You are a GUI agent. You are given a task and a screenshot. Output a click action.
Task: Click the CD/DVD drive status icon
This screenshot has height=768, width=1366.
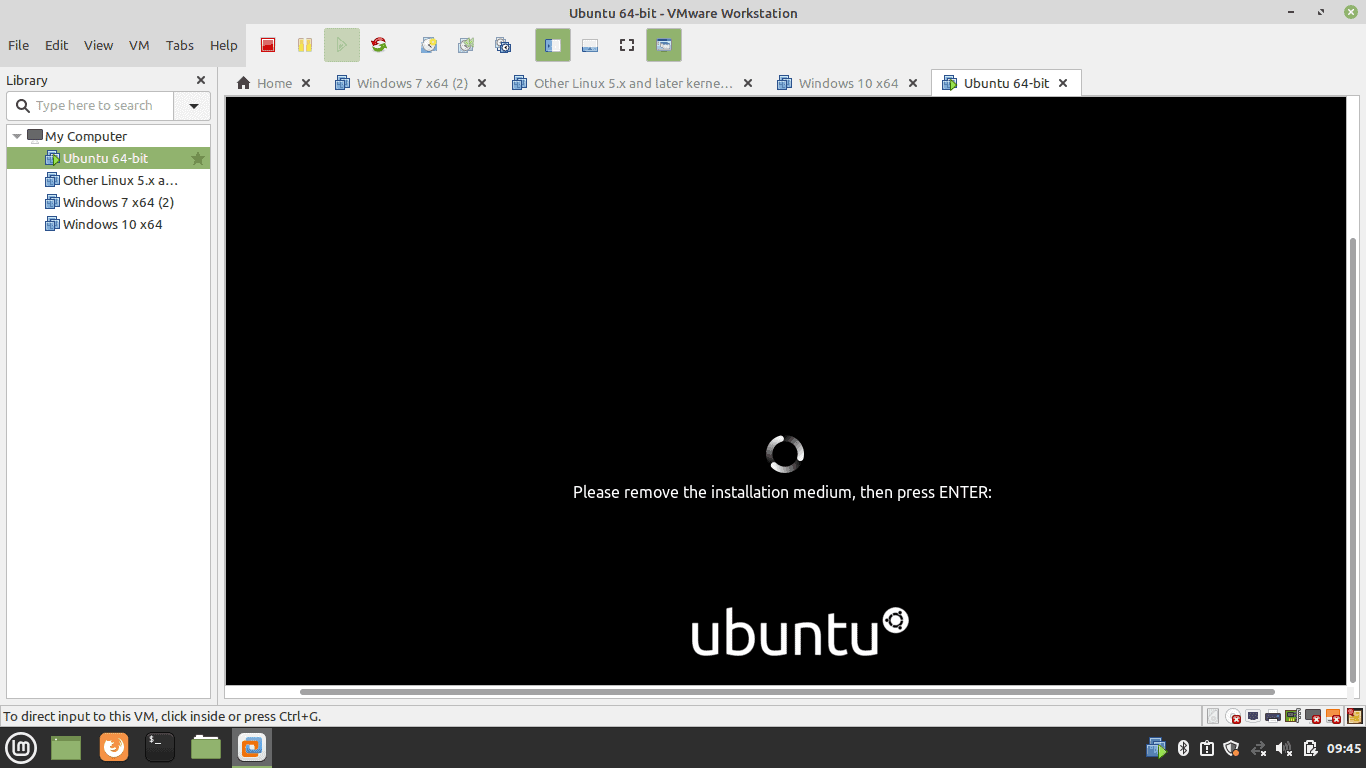tap(1233, 716)
